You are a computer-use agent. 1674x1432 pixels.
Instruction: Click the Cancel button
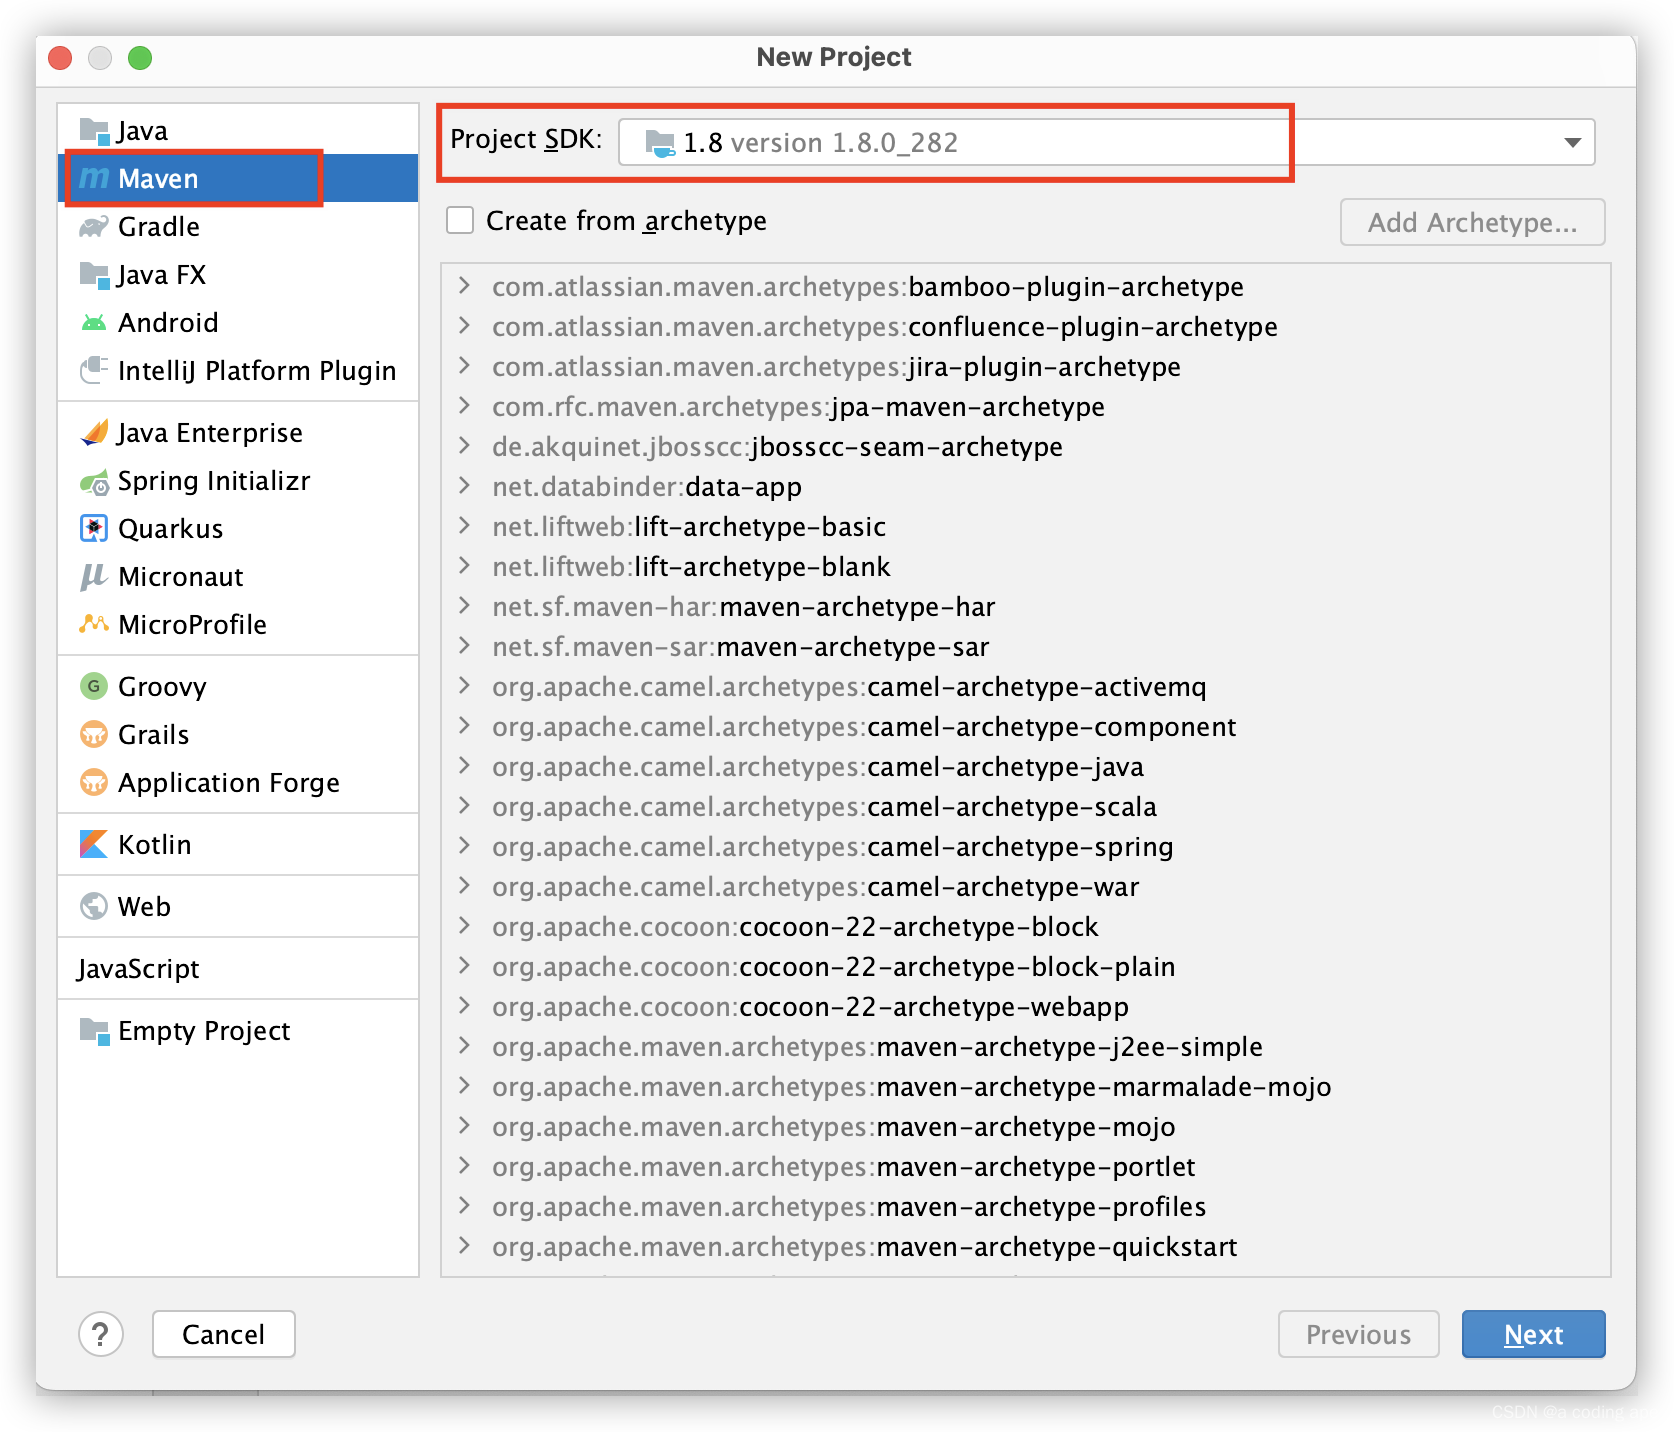point(223,1334)
